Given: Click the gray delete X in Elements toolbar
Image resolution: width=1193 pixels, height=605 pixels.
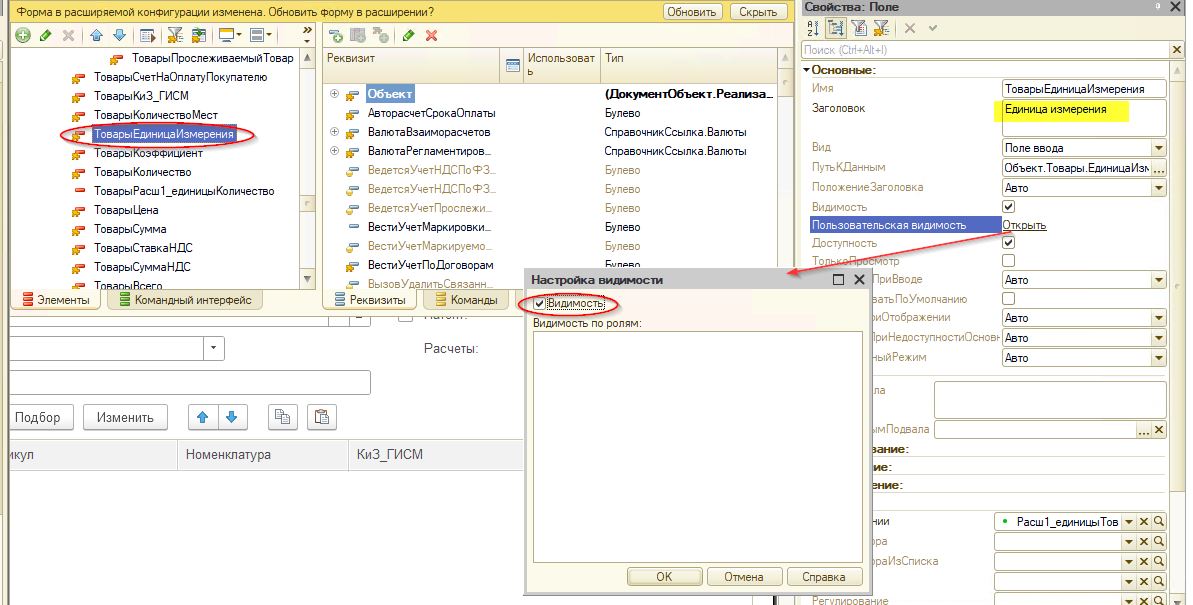Looking at the screenshot, I should (x=68, y=36).
